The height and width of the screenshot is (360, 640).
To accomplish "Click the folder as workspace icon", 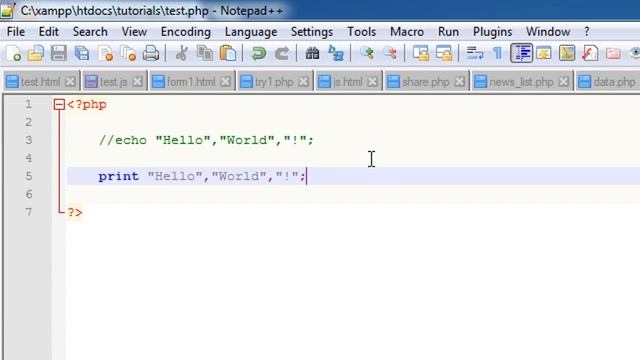I will pos(613,53).
